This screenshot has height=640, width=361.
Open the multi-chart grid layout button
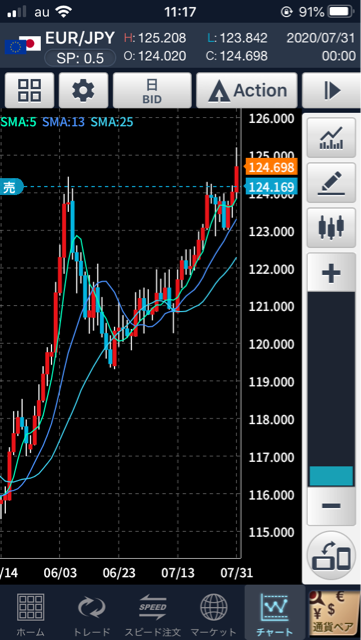tap(29, 90)
